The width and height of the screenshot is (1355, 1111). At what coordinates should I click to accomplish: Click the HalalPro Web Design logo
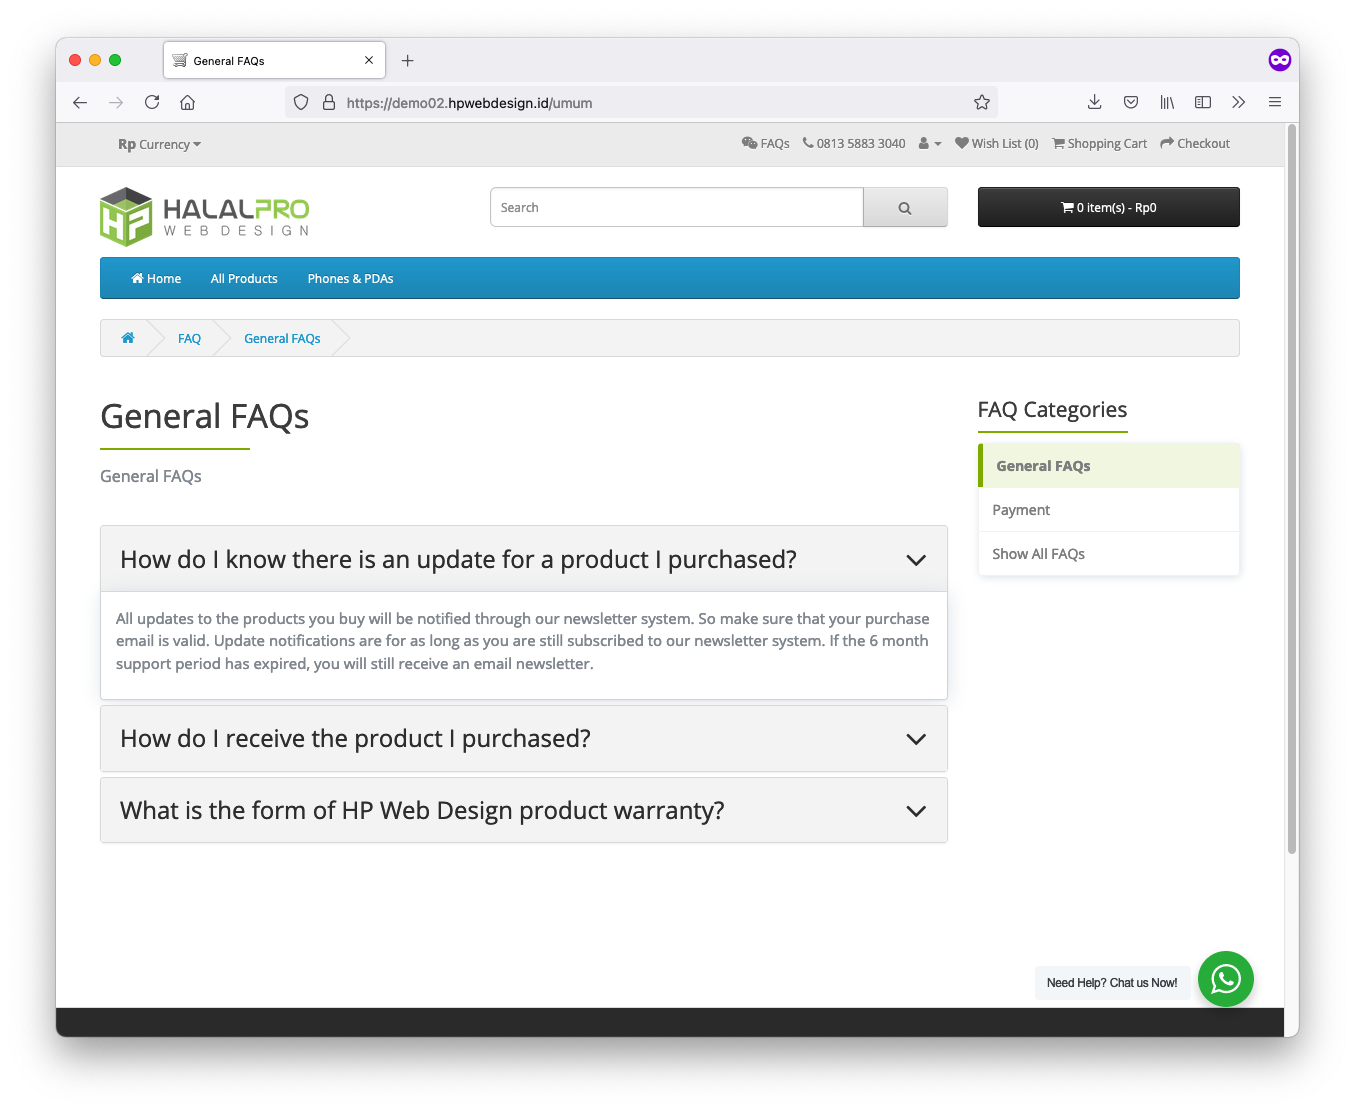coord(205,217)
